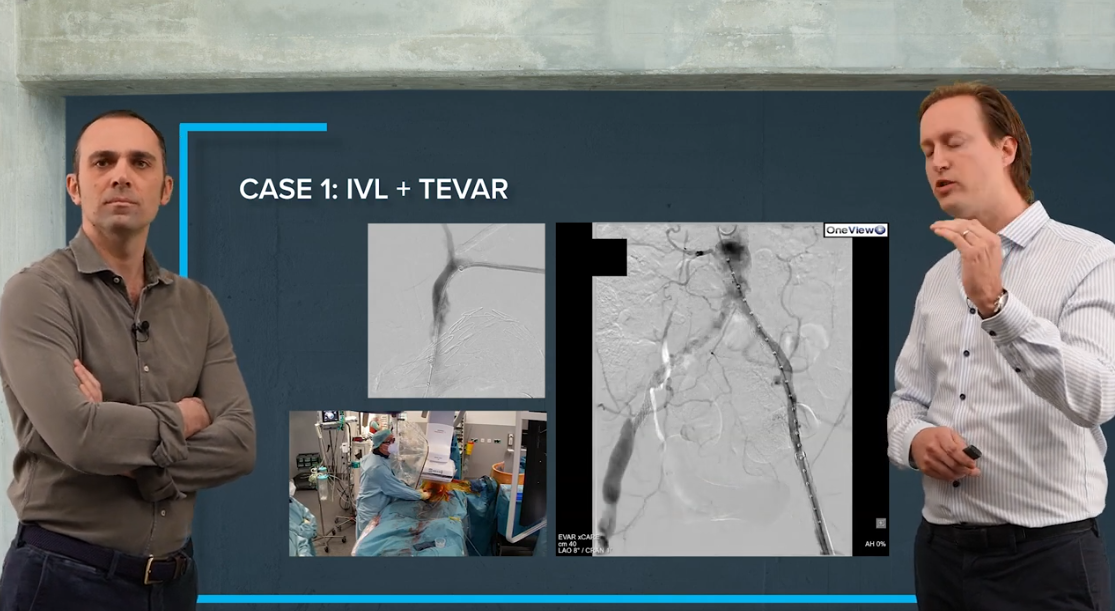Click the lapel microphone on the left presenter
The height and width of the screenshot is (611, 1115).
click(x=142, y=328)
